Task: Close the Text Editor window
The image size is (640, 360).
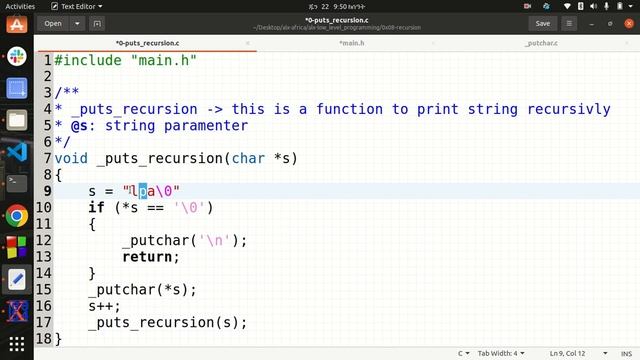Action: [x=629, y=24]
